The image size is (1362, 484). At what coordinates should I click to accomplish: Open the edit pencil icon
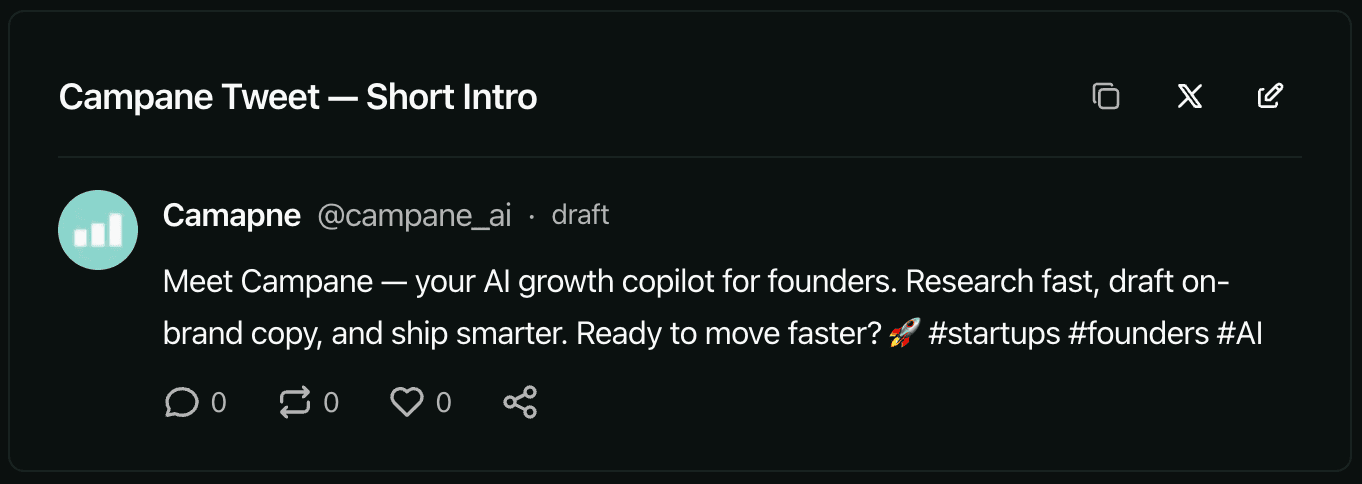pyautogui.click(x=1270, y=96)
